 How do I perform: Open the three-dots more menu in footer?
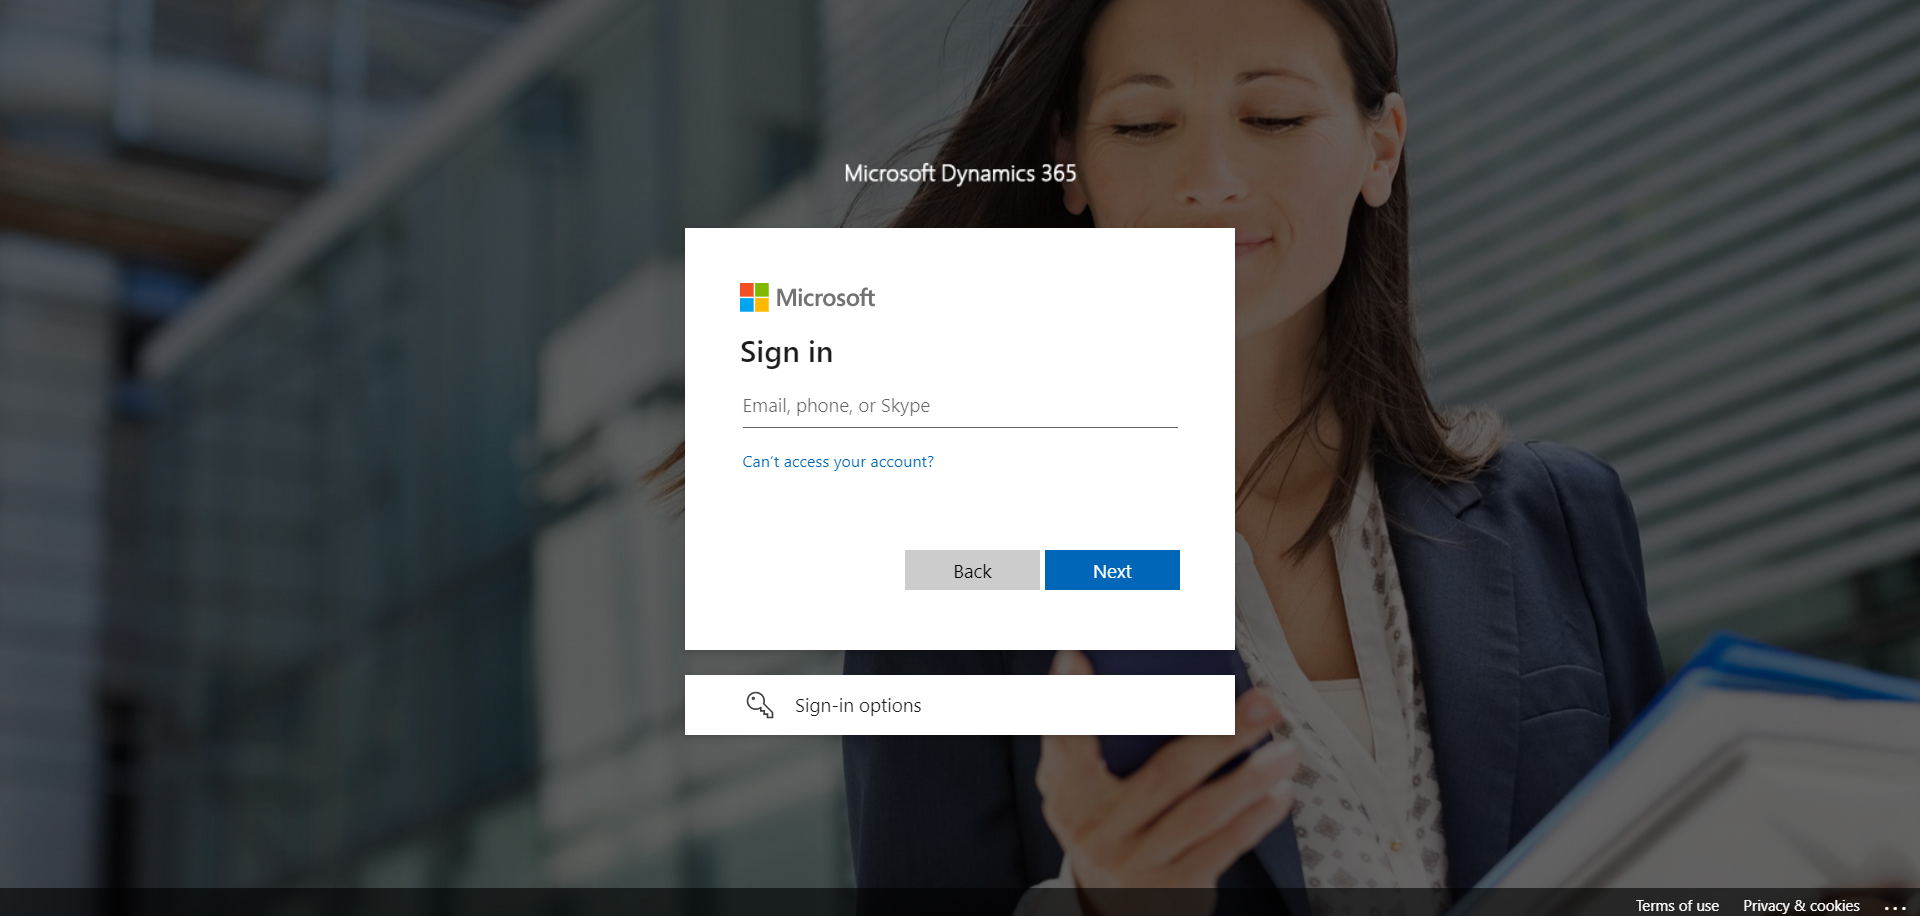click(x=1895, y=907)
